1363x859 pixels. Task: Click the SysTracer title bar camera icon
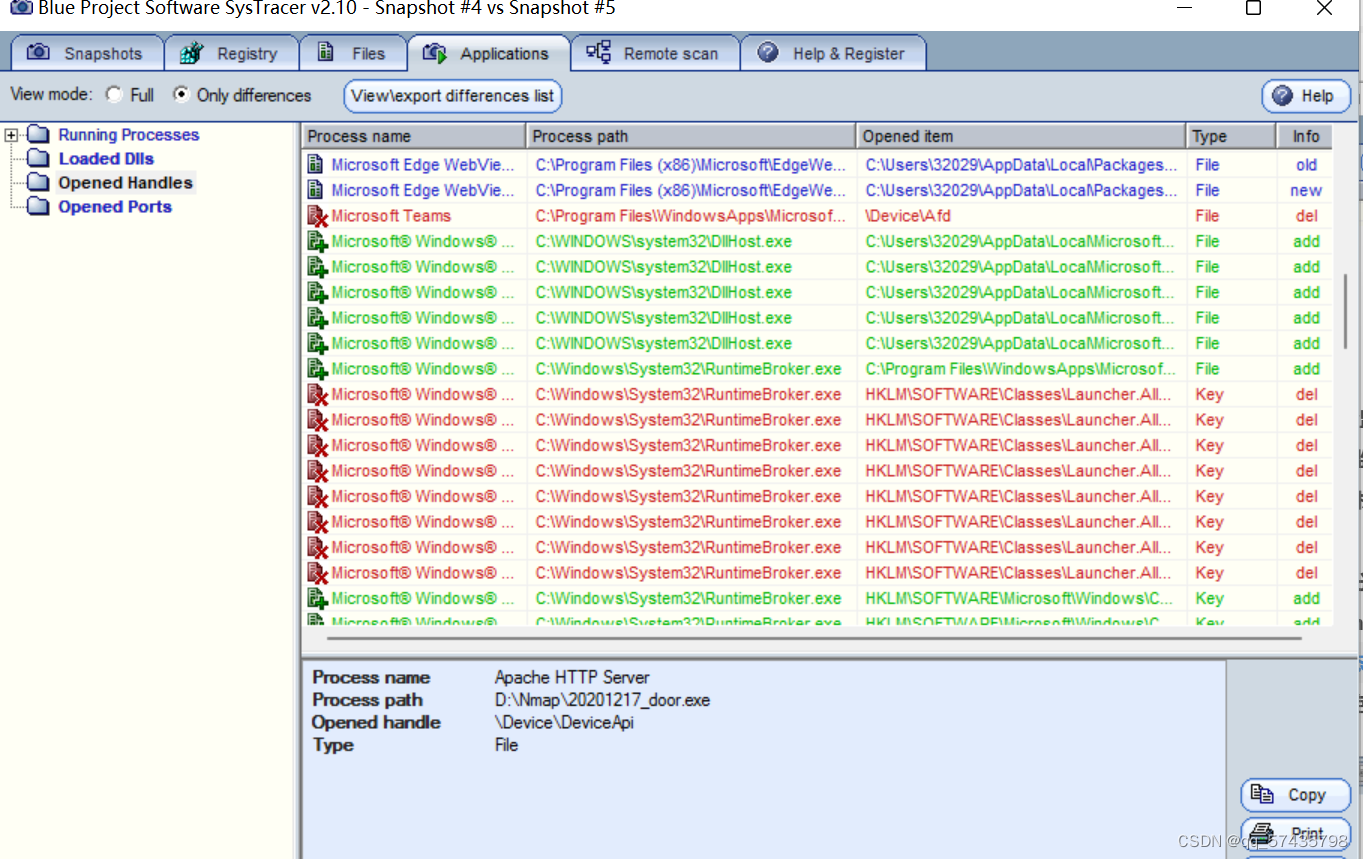pos(21,8)
